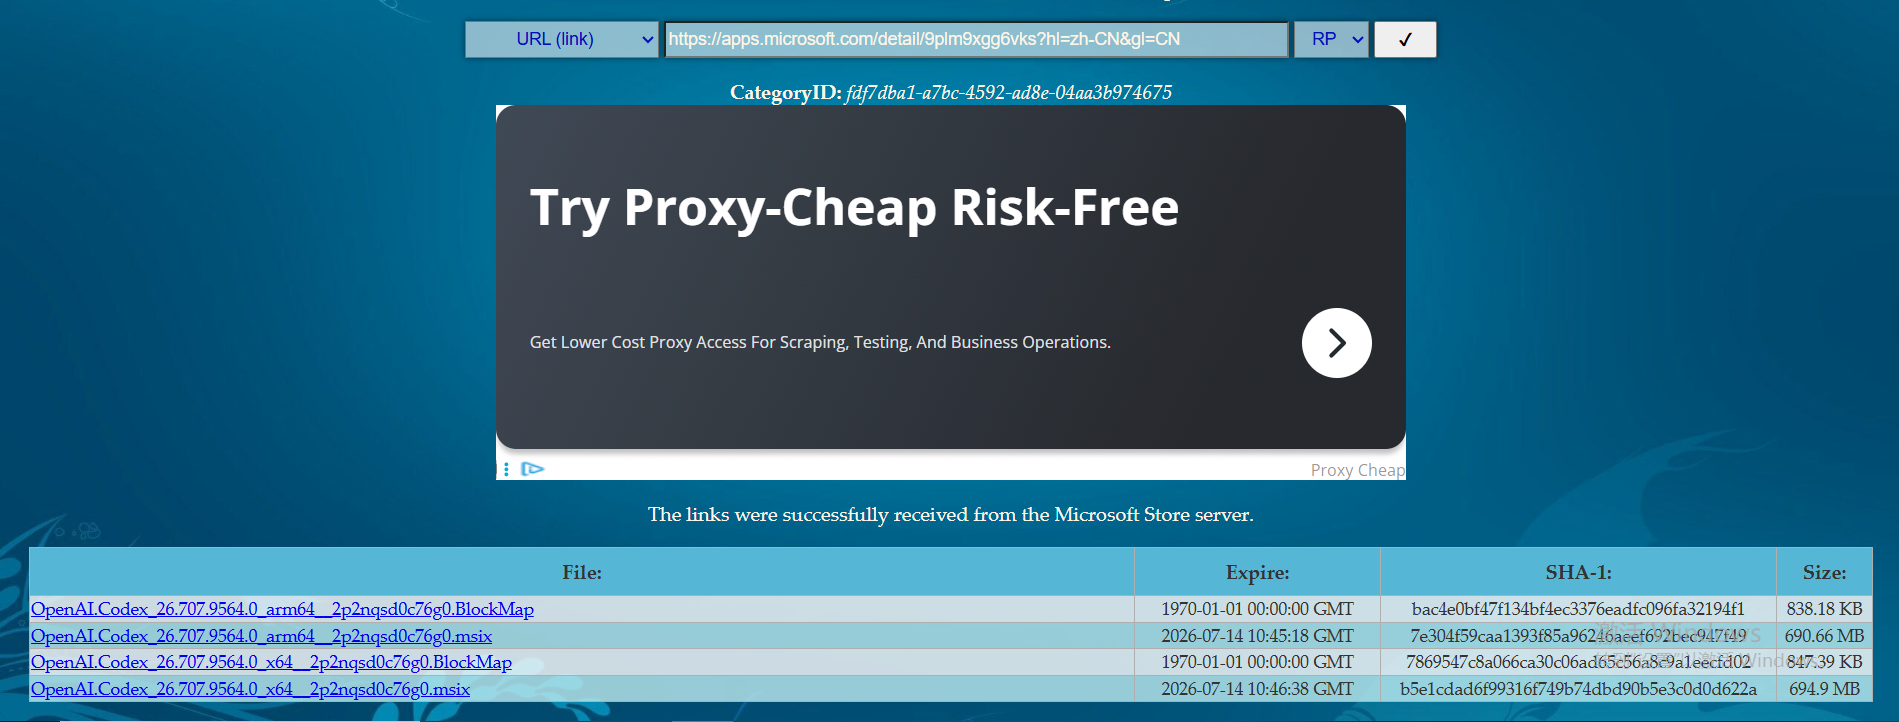This screenshot has height=722, width=1899.
Task: Click the 'Proxy Cheap' advertiser label
Action: point(1357,470)
